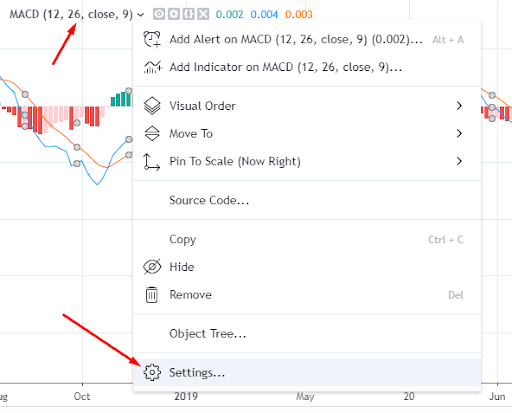Remove MACD with the legend X icon
Viewport: 512px width, 413px height.
pos(203,14)
